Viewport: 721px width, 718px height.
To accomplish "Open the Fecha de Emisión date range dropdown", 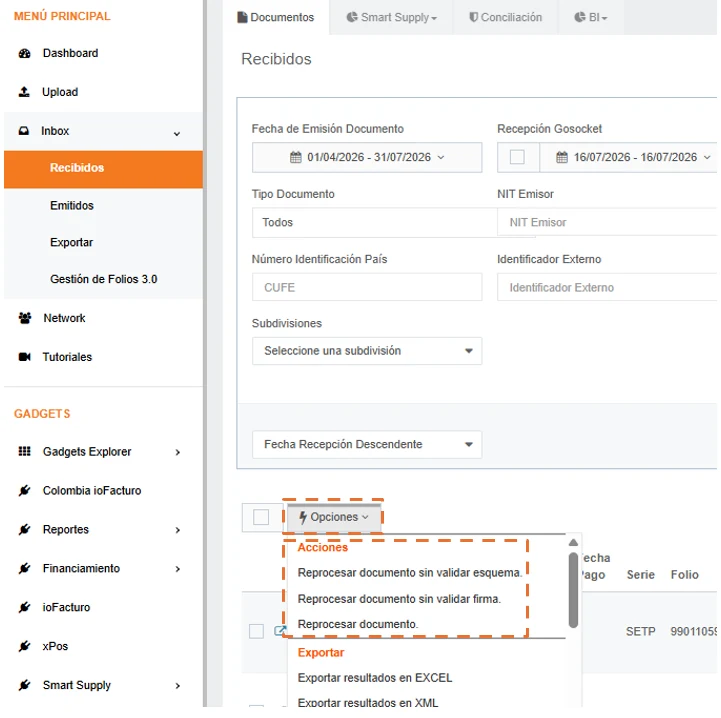I will (x=367, y=157).
